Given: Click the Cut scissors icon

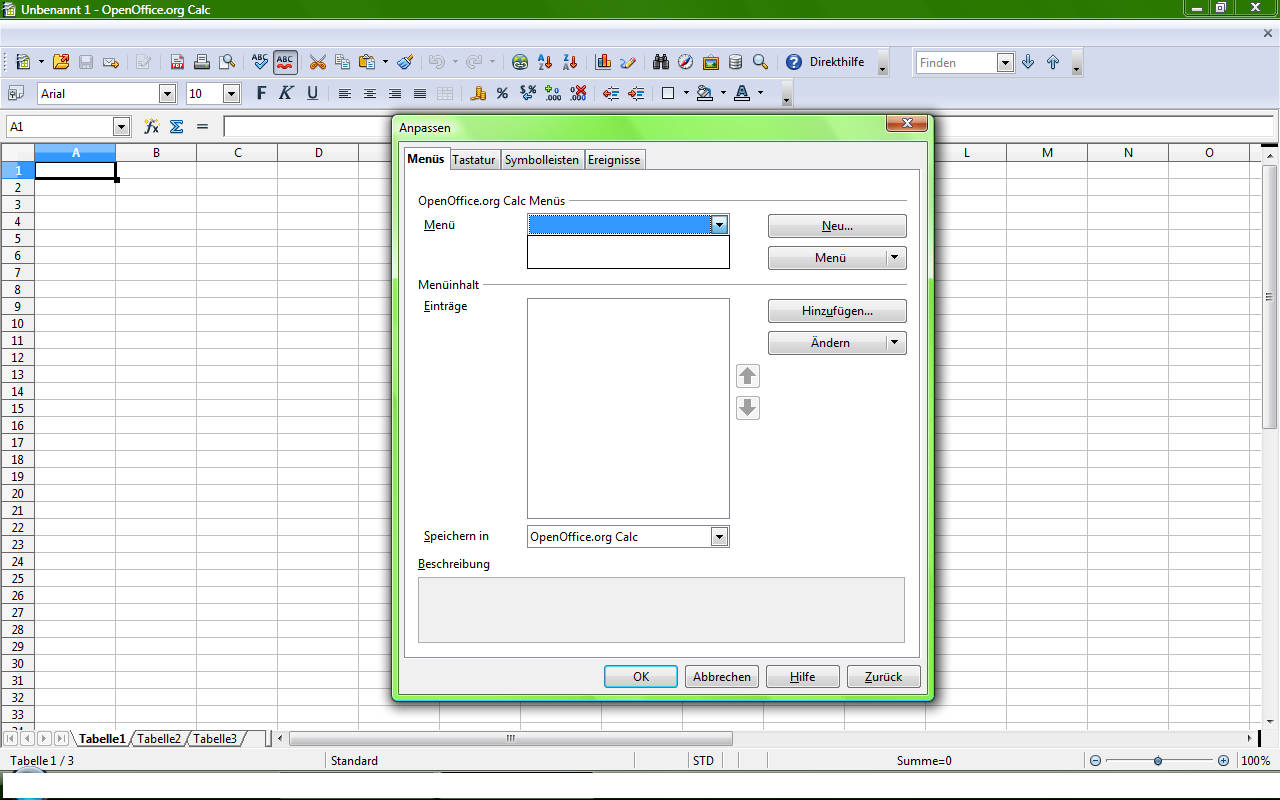Looking at the screenshot, I should (x=317, y=62).
